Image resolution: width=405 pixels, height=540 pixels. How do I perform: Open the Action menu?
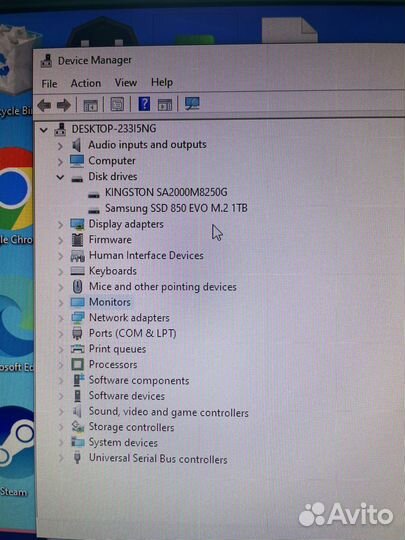tap(86, 83)
